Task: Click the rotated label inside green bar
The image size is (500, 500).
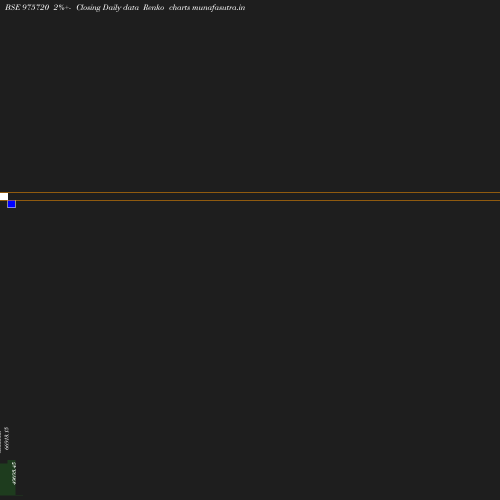Action: click(14, 473)
